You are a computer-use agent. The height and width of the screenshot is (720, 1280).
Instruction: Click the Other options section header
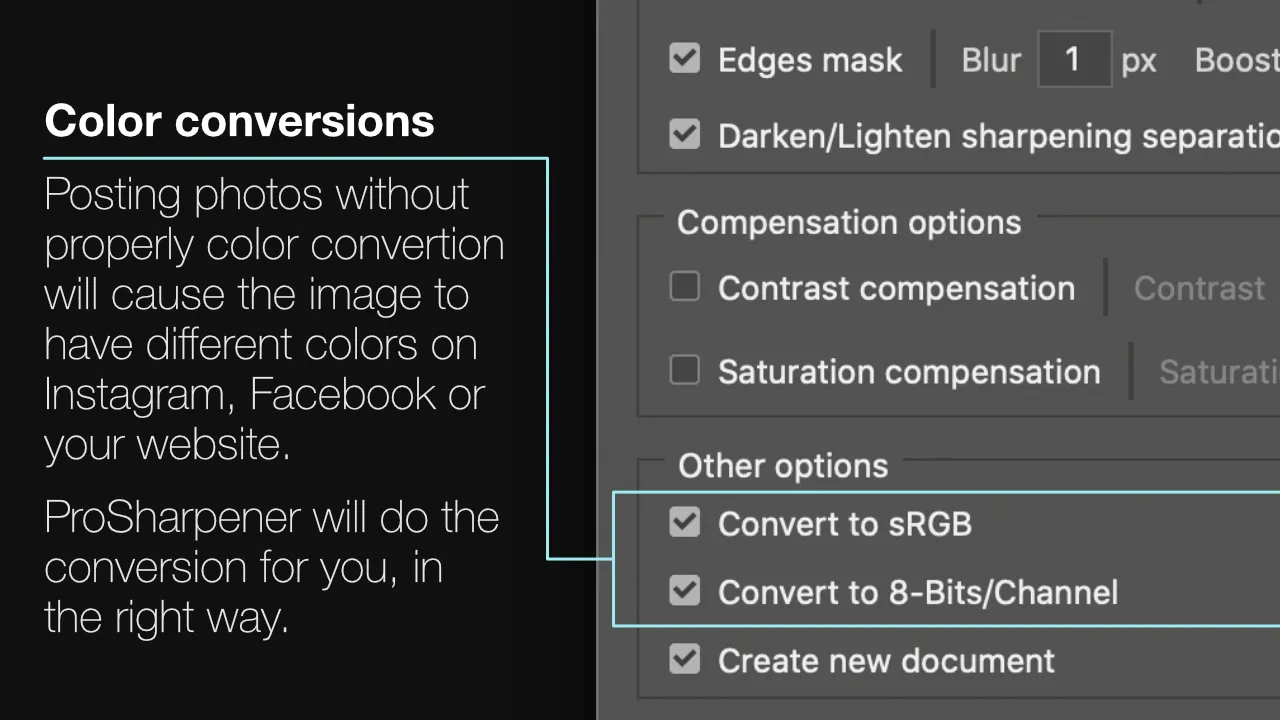tap(782, 465)
